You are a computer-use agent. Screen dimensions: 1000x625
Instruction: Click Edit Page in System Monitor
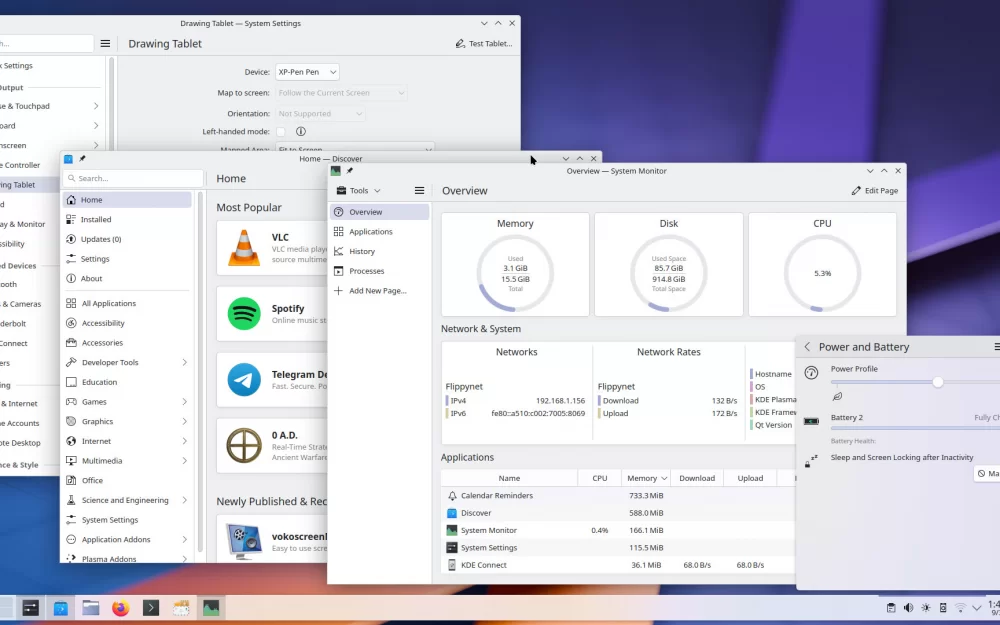coord(874,190)
